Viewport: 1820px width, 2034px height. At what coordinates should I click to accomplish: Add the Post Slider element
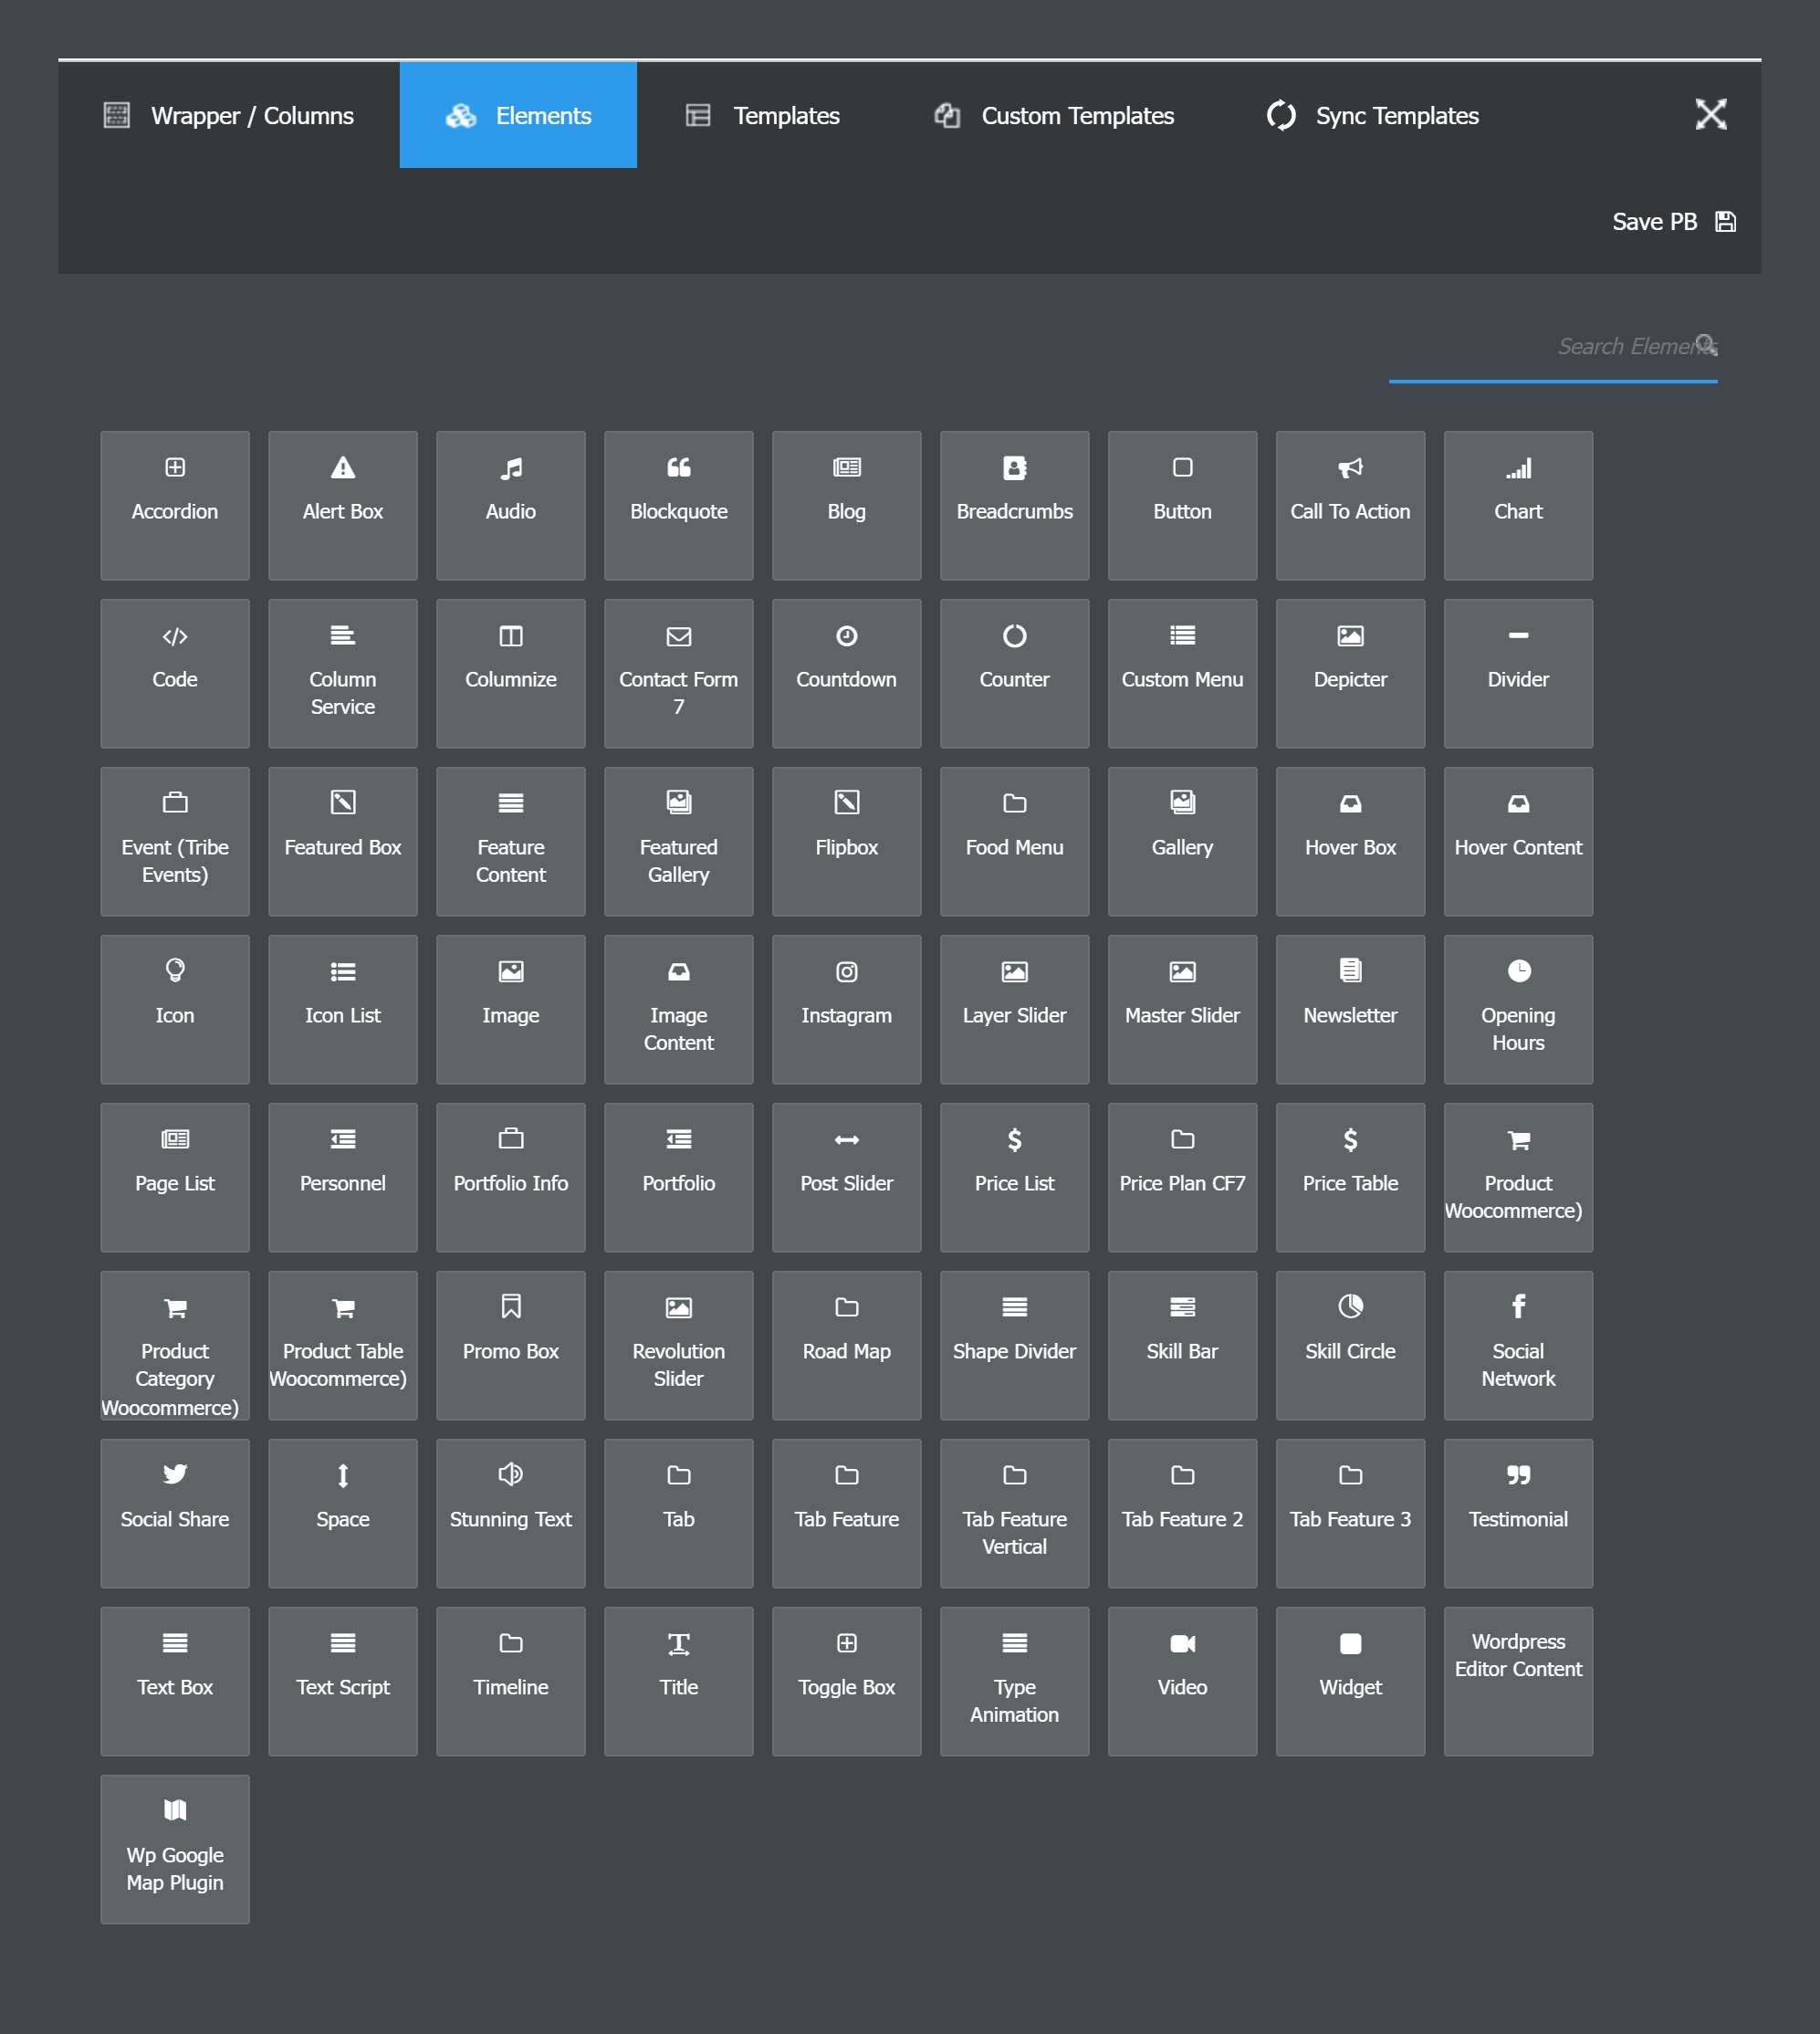point(847,1177)
